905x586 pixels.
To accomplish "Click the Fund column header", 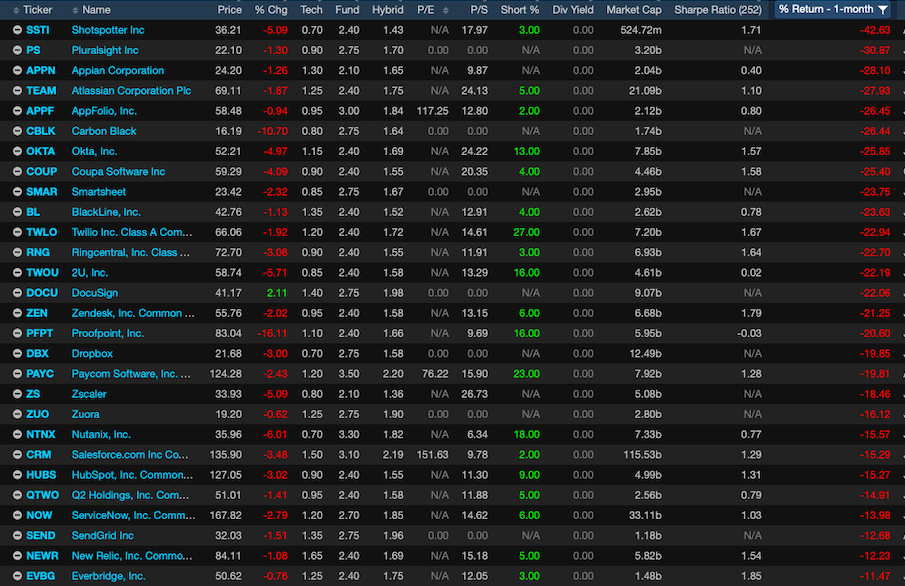I will [x=347, y=10].
